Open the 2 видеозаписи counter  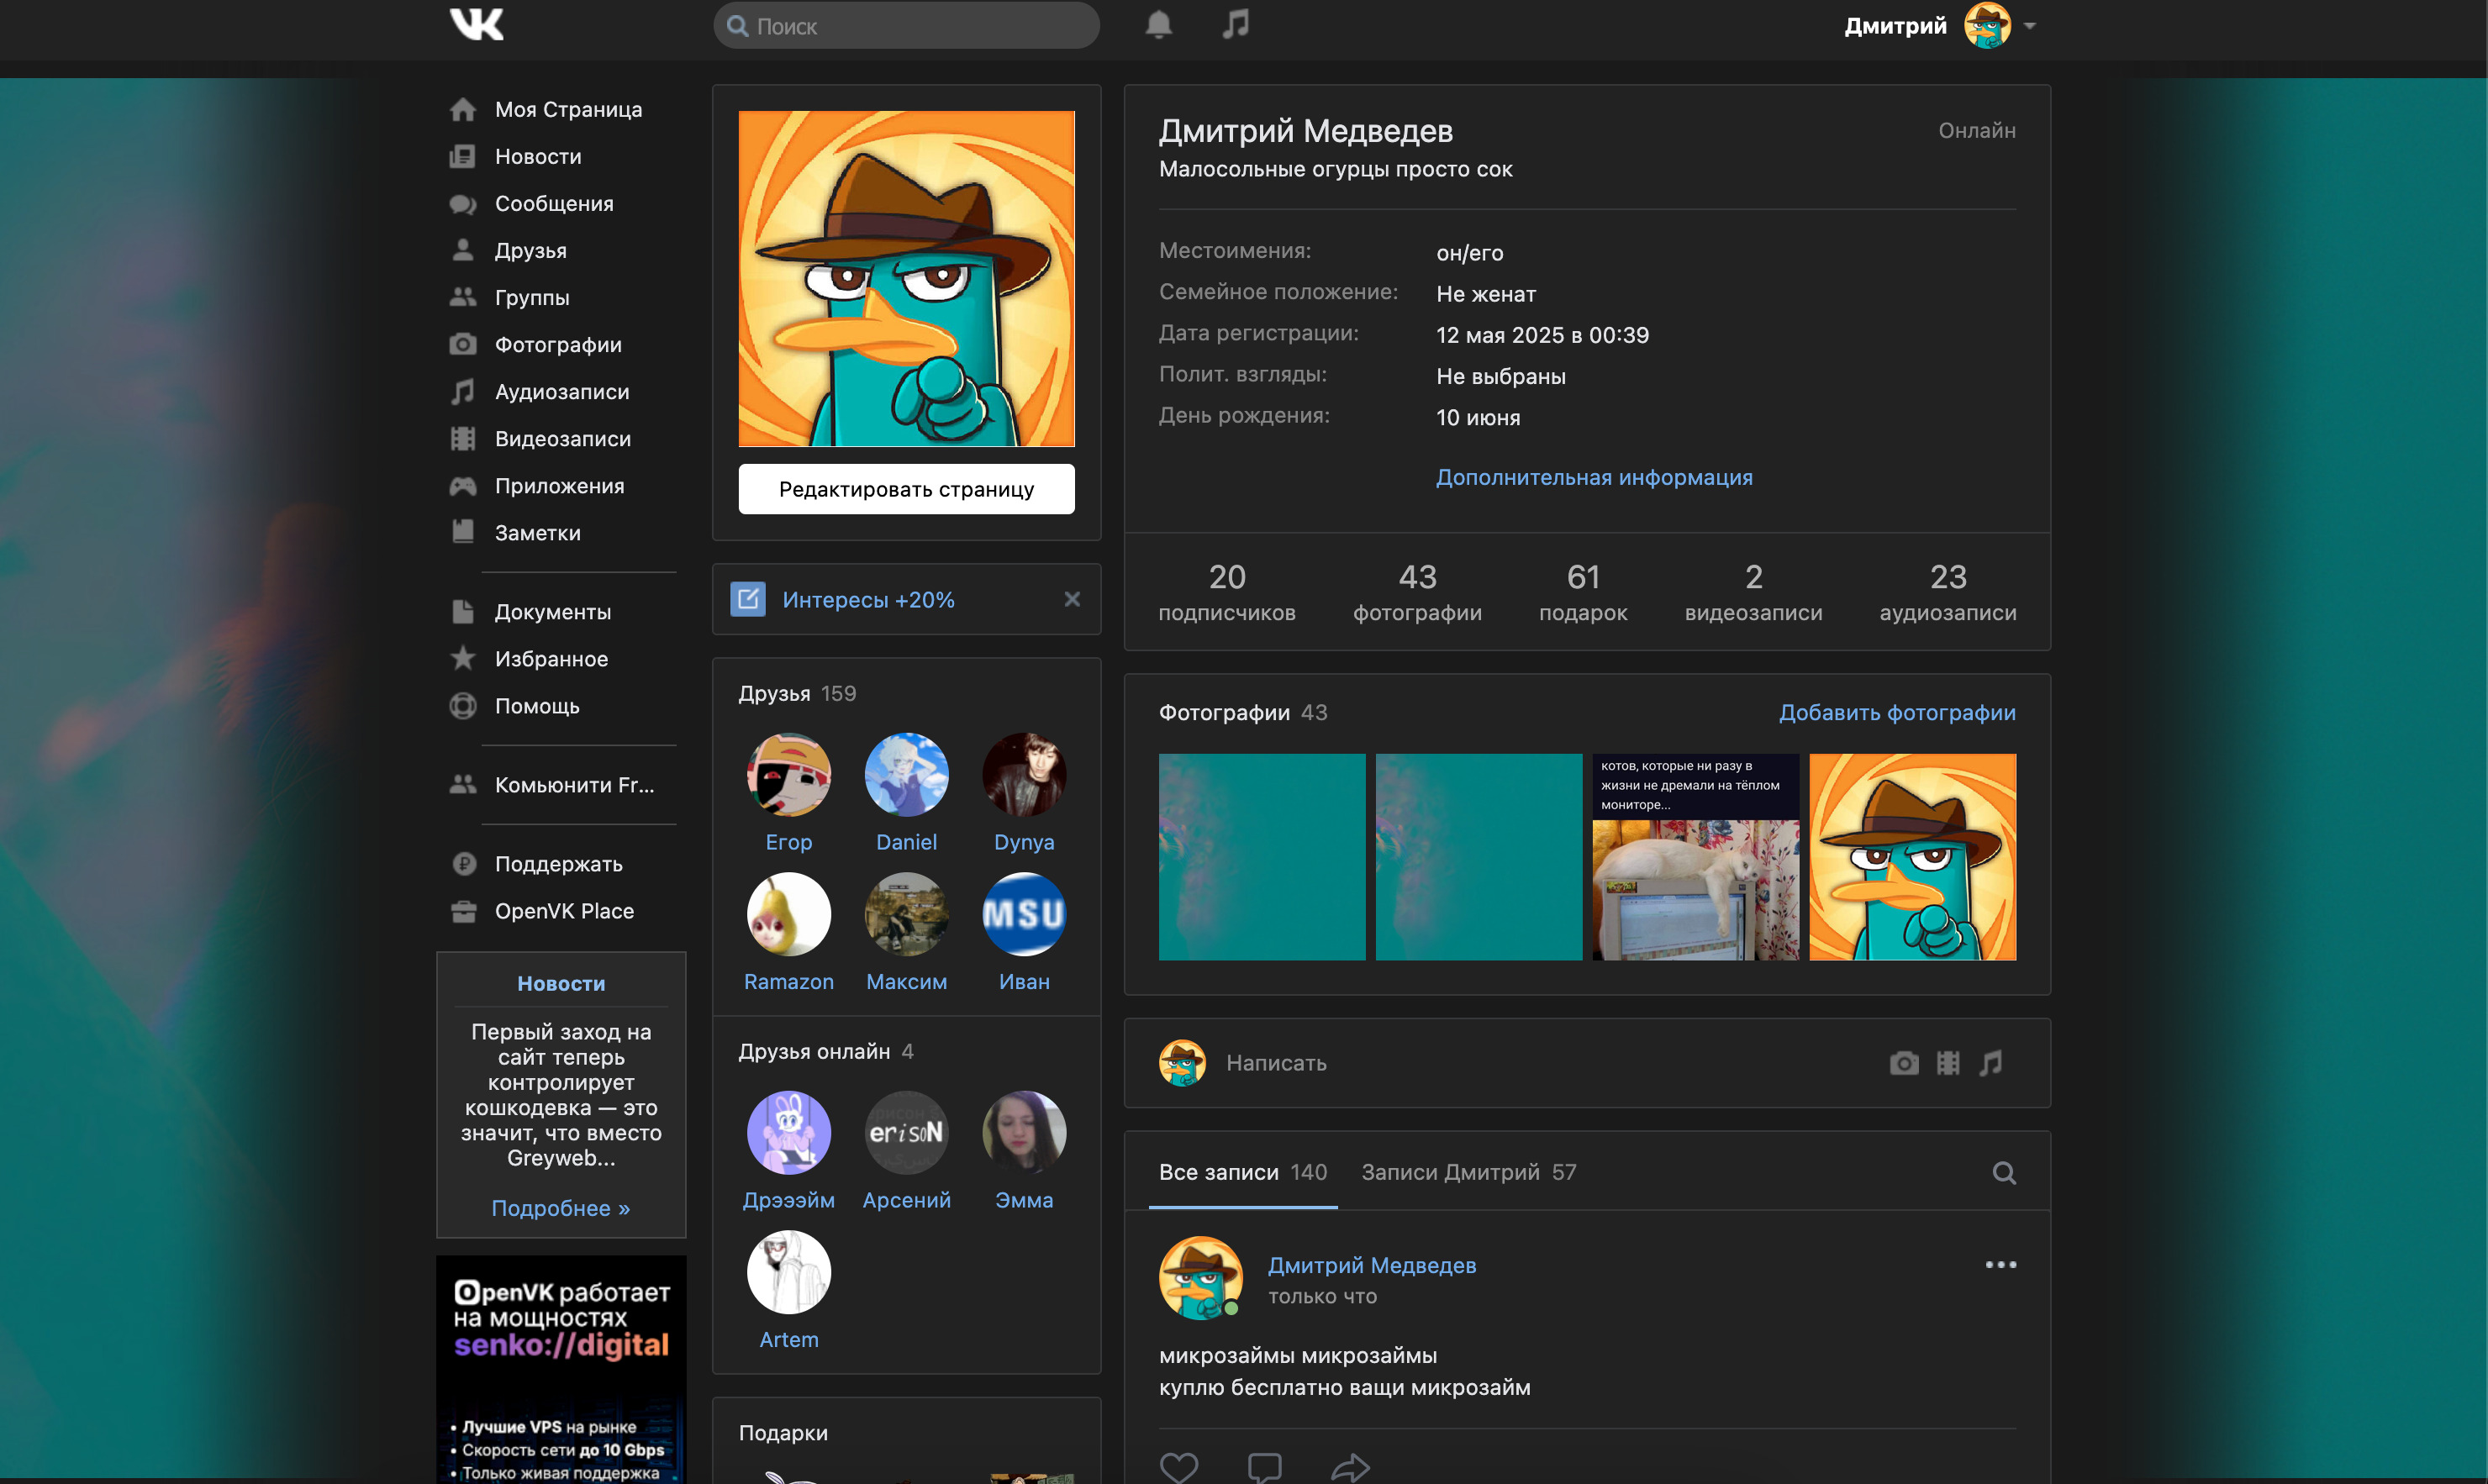(1753, 592)
